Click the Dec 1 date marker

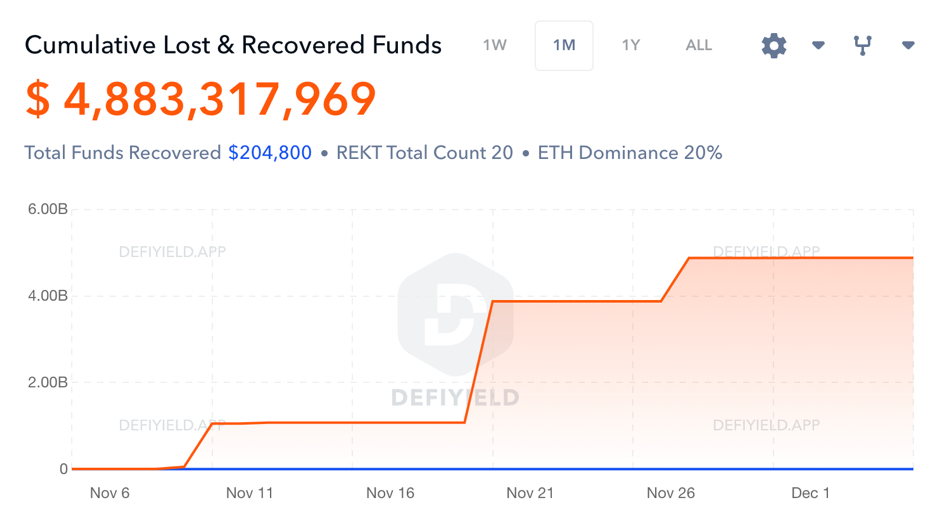pos(811,493)
